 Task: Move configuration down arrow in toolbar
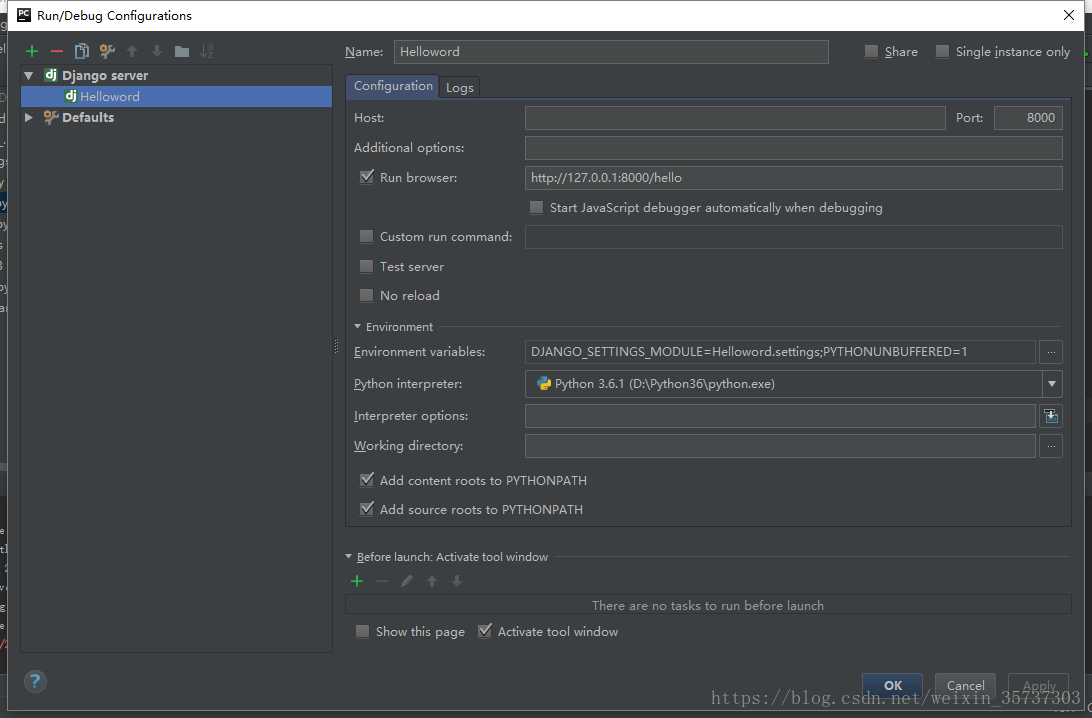click(x=157, y=51)
